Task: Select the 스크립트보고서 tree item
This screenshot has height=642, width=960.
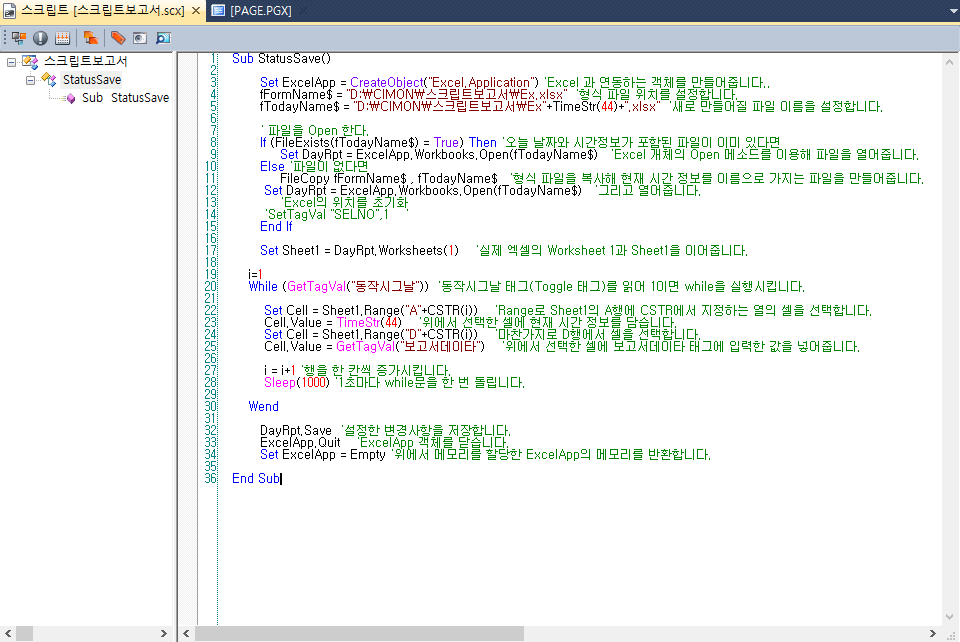Action: (86, 61)
